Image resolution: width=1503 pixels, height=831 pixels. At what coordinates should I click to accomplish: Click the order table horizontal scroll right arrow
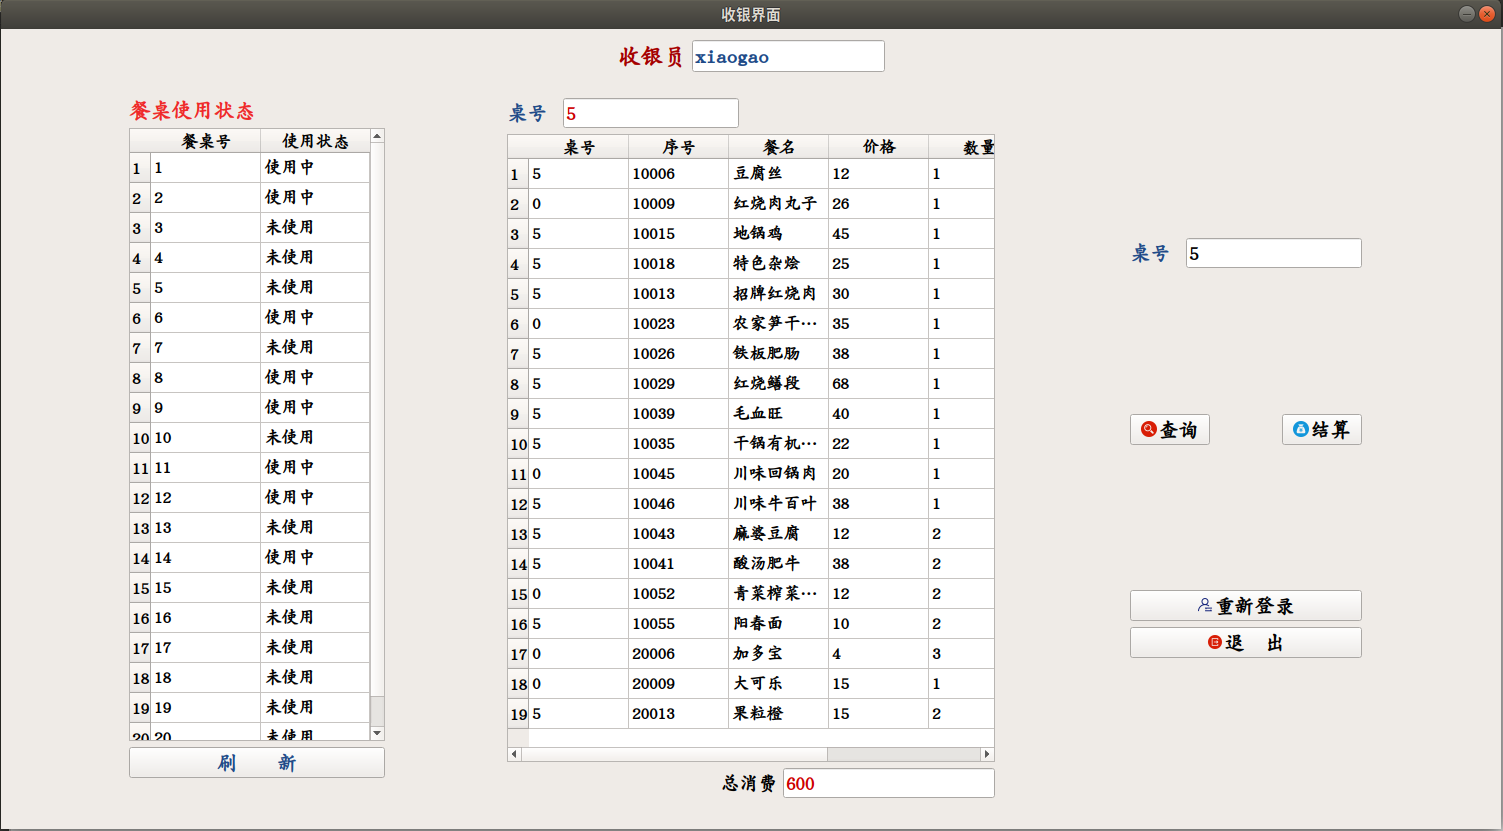pos(987,754)
